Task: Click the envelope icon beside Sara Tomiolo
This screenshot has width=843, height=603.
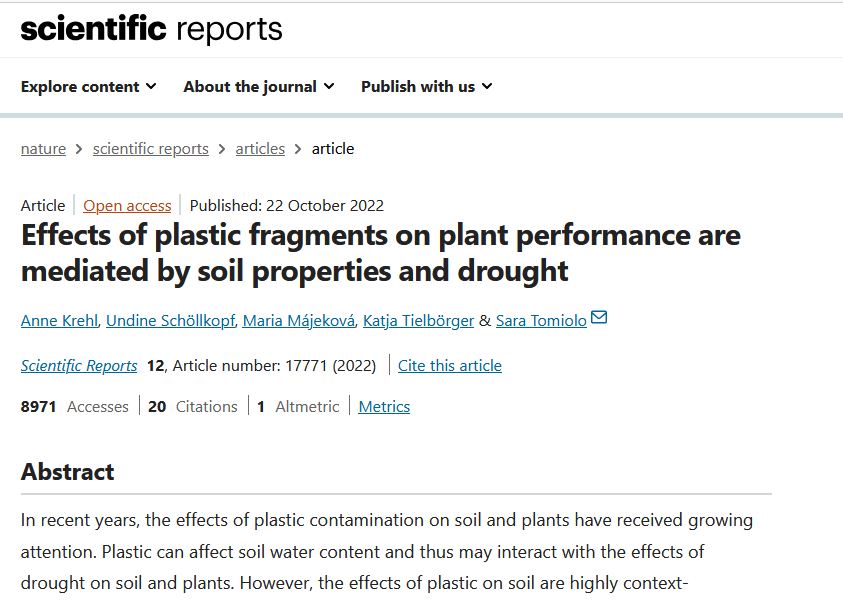Action: pos(599,319)
